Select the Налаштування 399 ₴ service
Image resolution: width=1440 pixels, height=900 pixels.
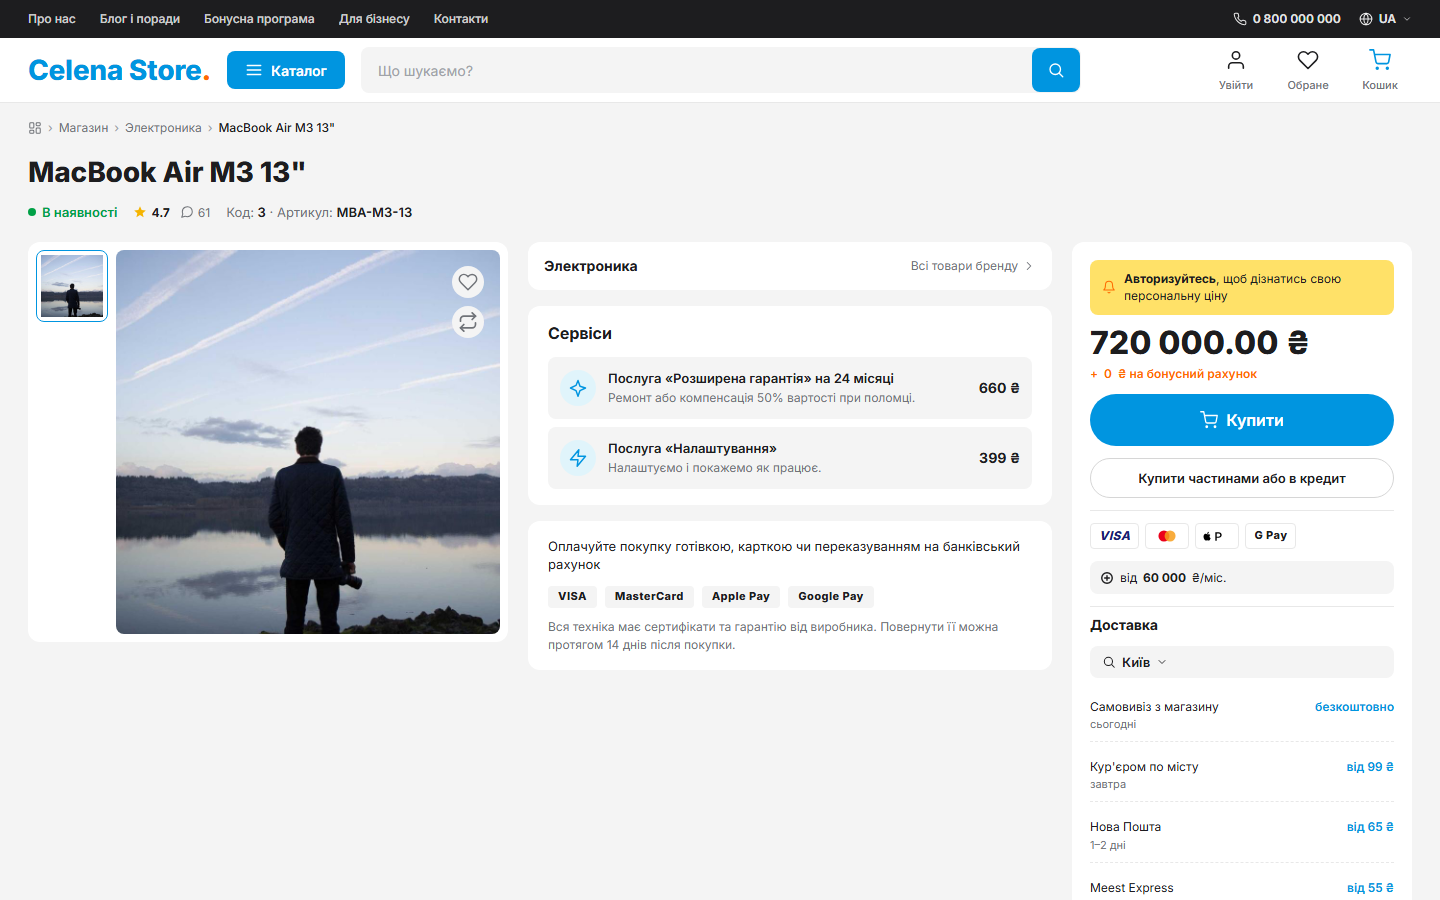(x=790, y=458)
